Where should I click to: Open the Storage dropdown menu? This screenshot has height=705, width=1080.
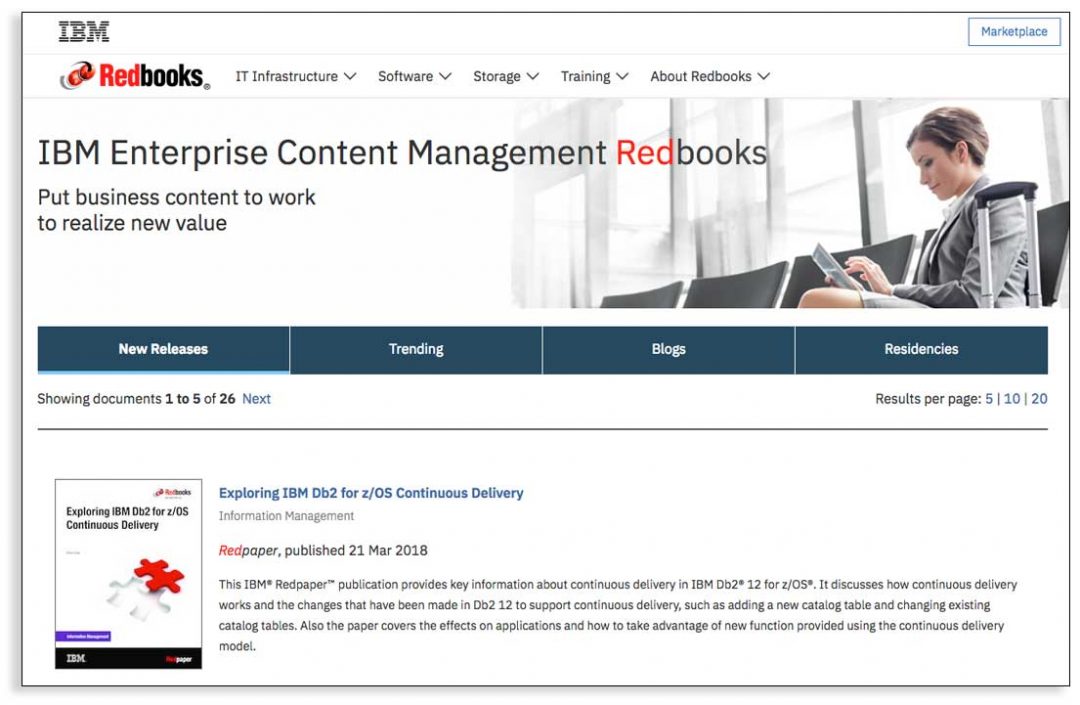(x=506, y=76)
